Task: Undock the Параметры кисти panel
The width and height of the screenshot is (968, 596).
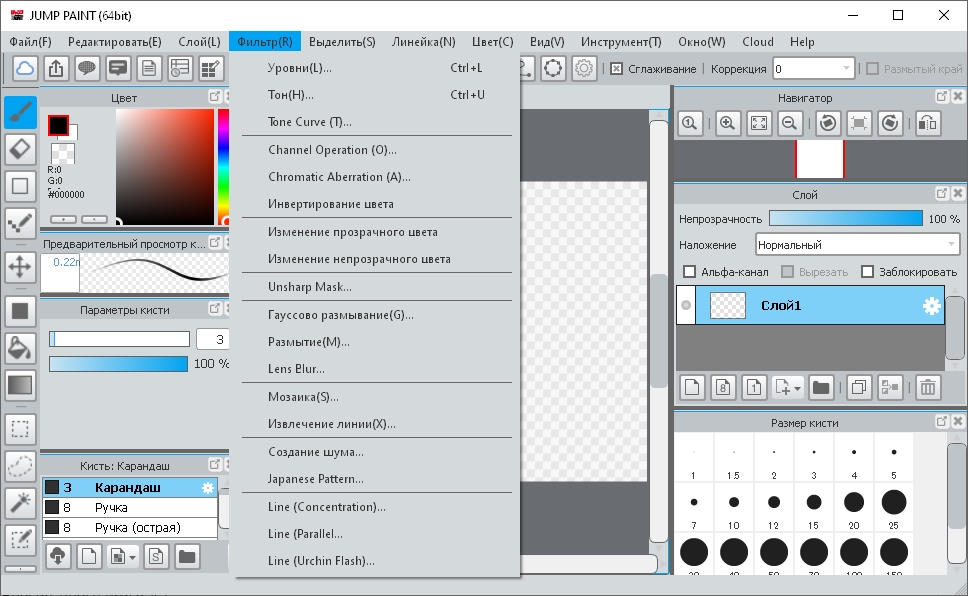Action: (x=214, y=308)
